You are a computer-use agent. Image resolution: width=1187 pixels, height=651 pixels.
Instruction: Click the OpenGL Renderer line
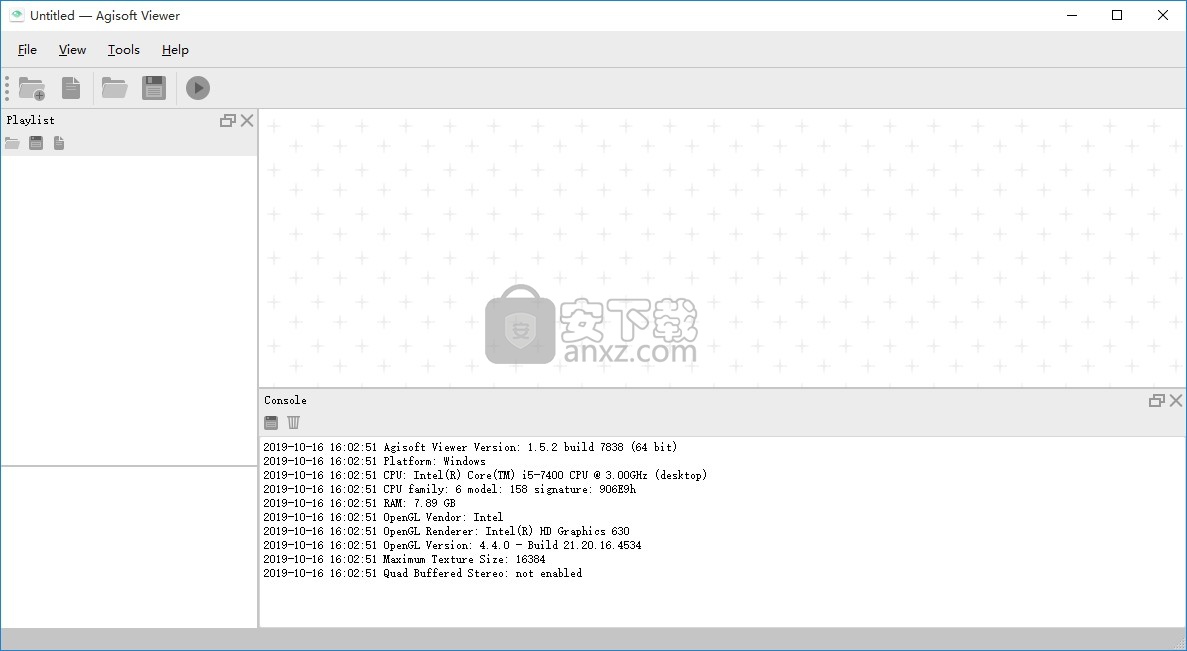(x=447, y=531)
